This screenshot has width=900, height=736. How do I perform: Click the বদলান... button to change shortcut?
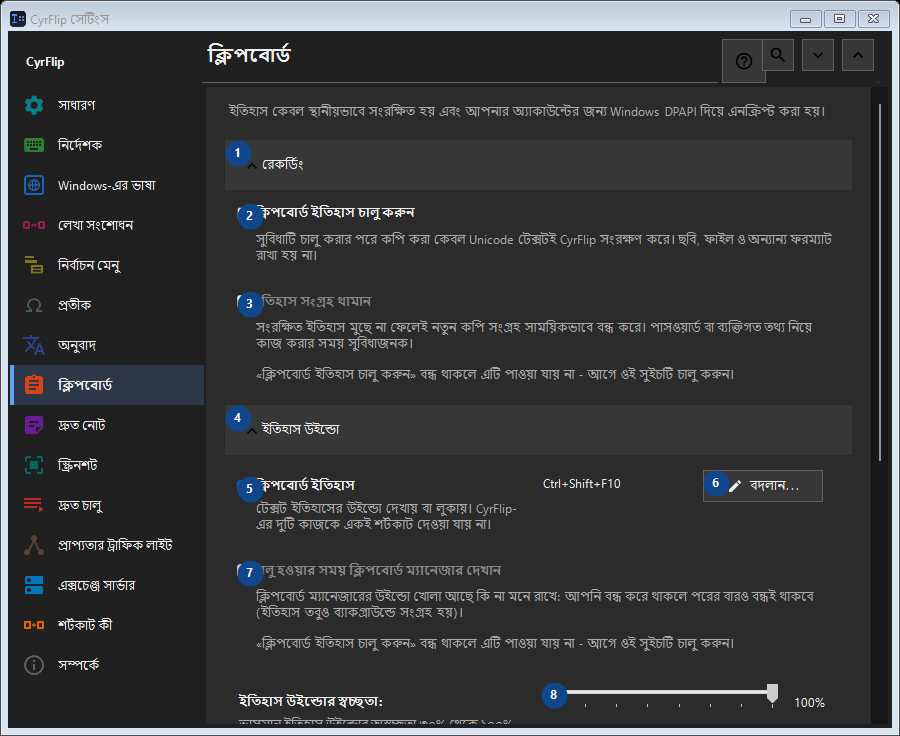[x=763, y=486]
